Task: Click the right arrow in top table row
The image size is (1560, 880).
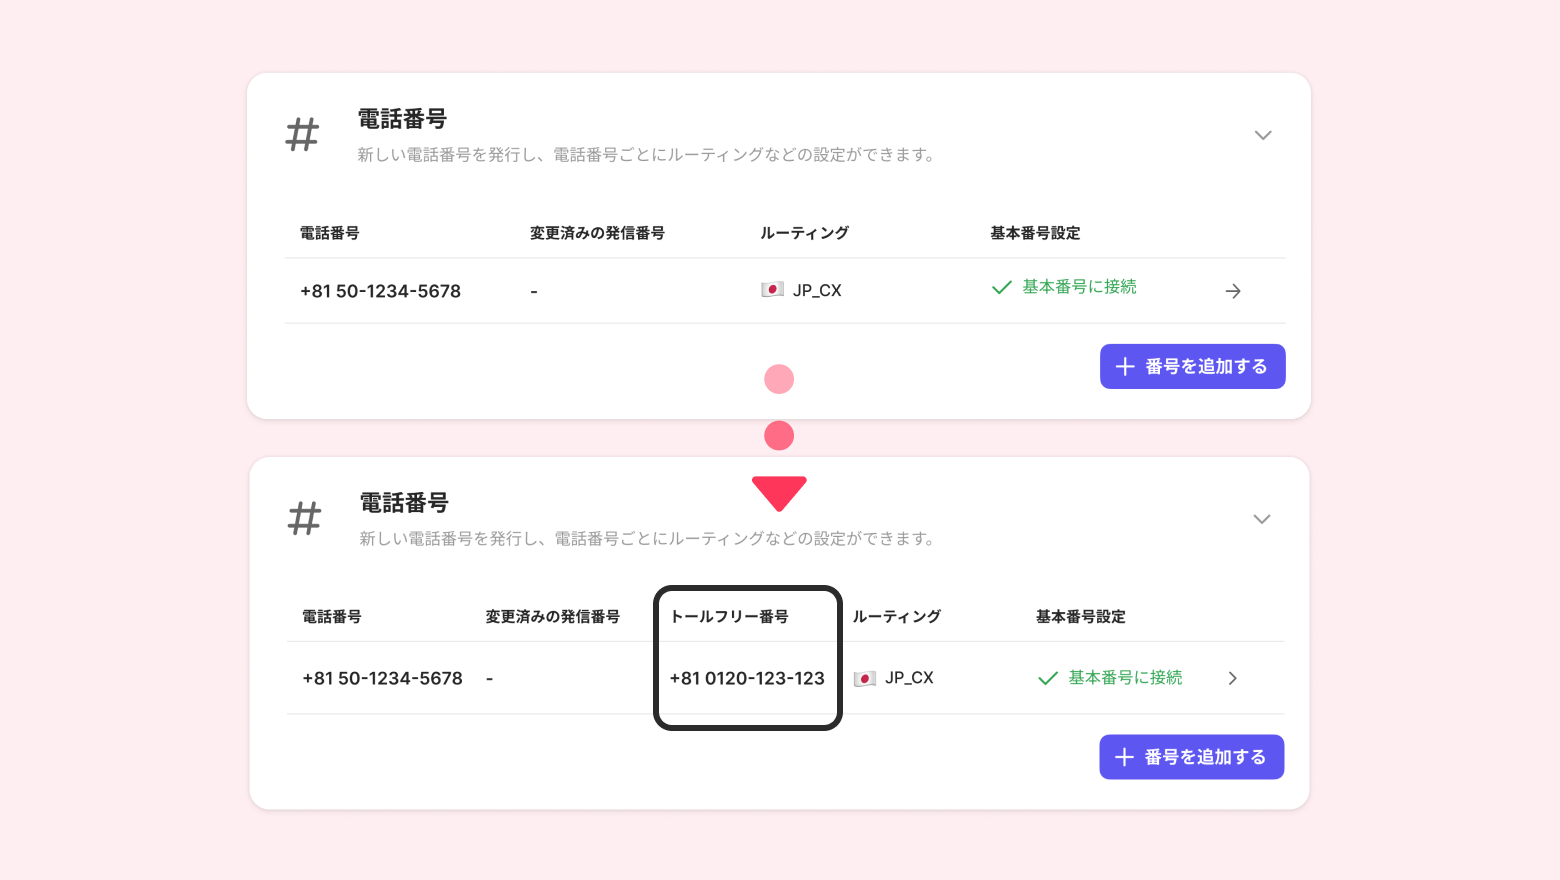Action: pyautogui.click(x=1233, y=291)
